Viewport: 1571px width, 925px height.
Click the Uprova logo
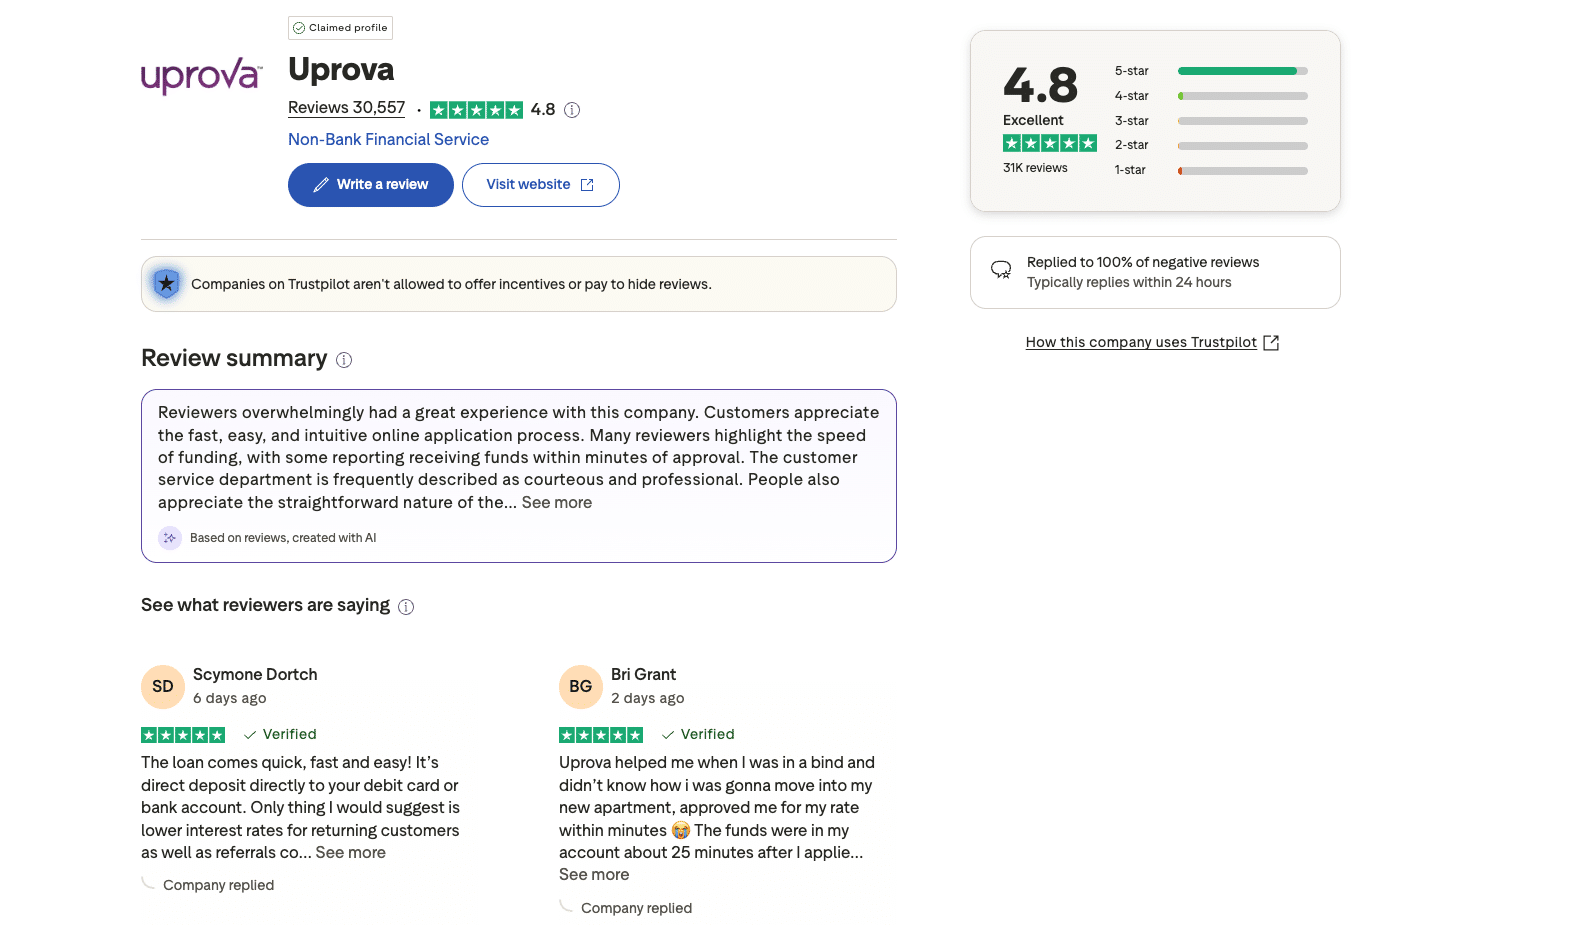click(x=202, y=75)
